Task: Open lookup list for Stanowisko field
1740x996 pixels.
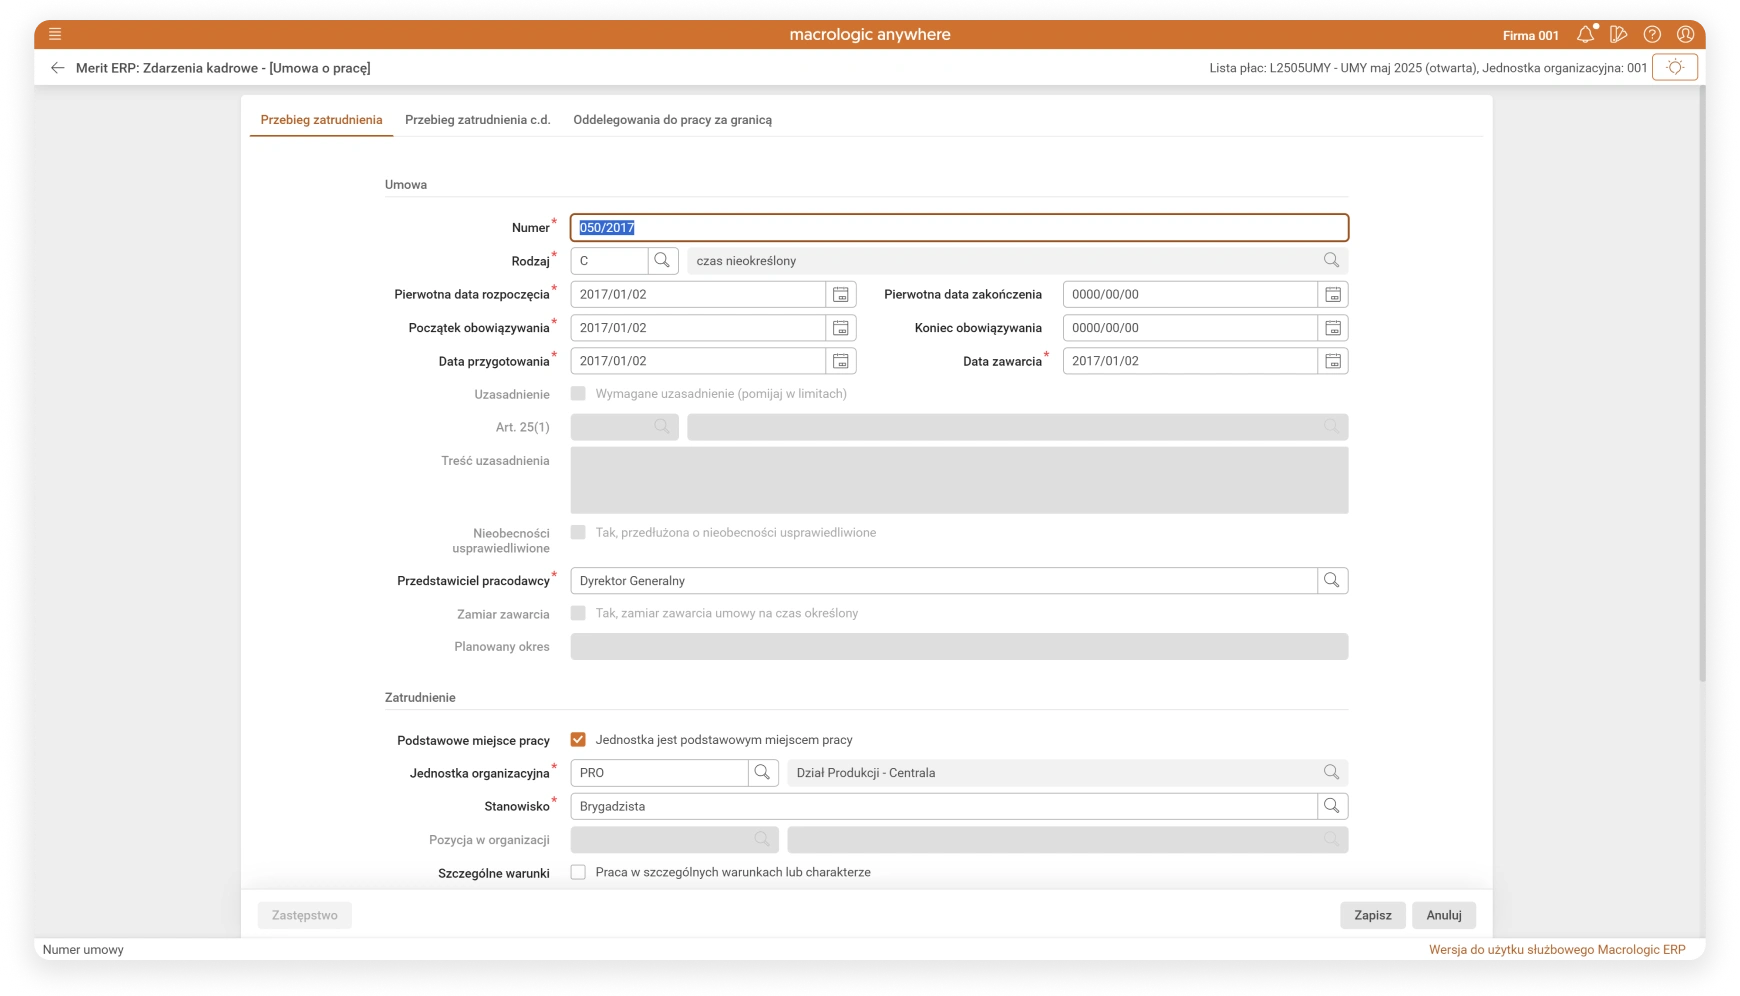Action: tap(1331, 806)
